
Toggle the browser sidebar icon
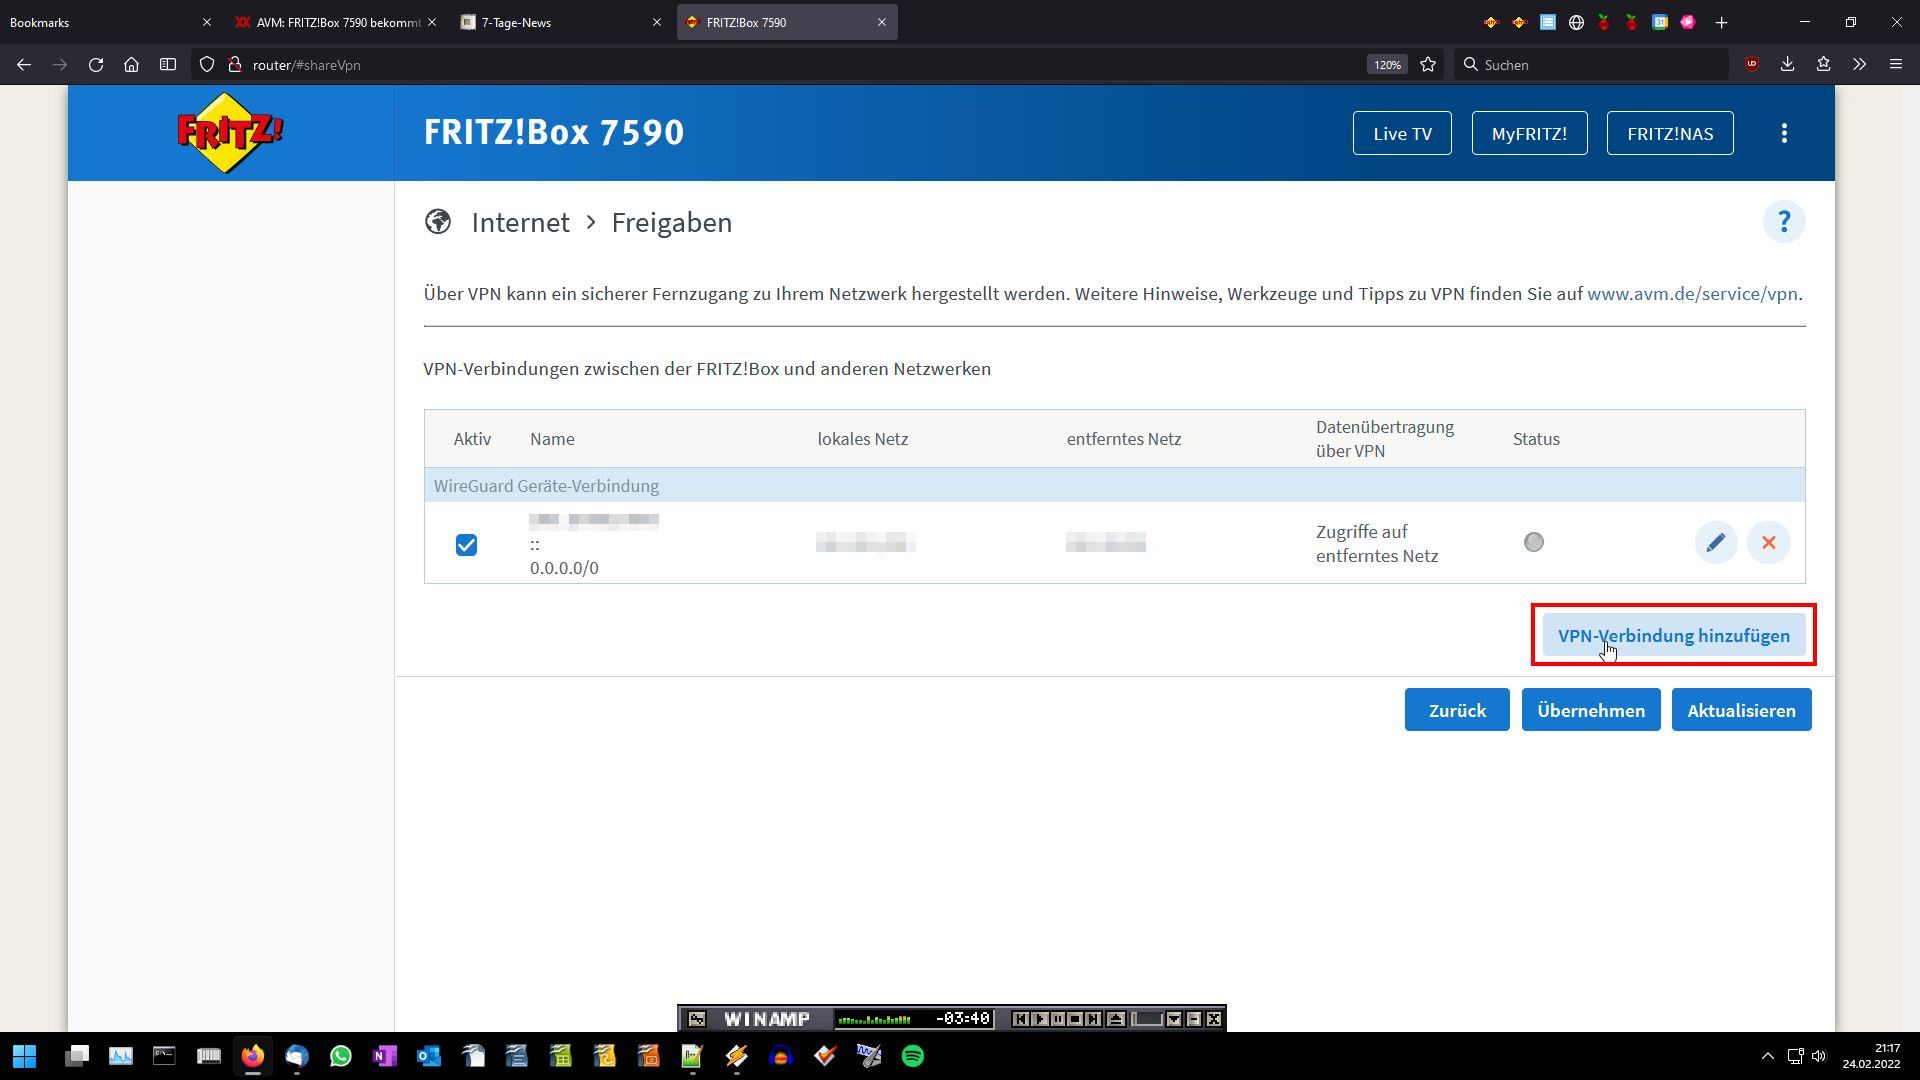tap(168, 65)
